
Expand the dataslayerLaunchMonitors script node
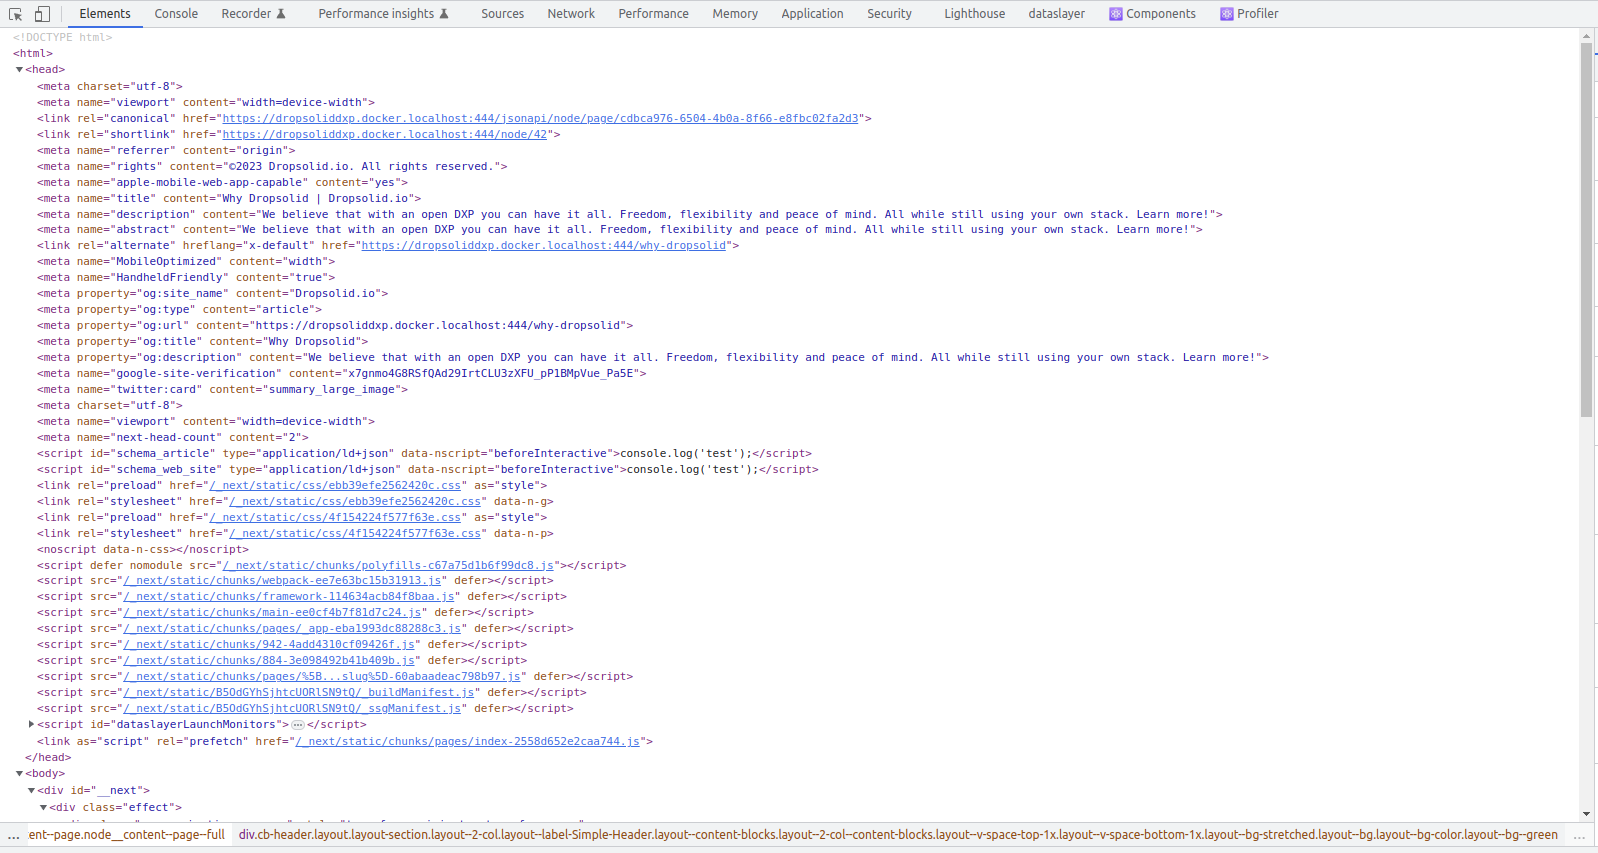tap(31, 725)
